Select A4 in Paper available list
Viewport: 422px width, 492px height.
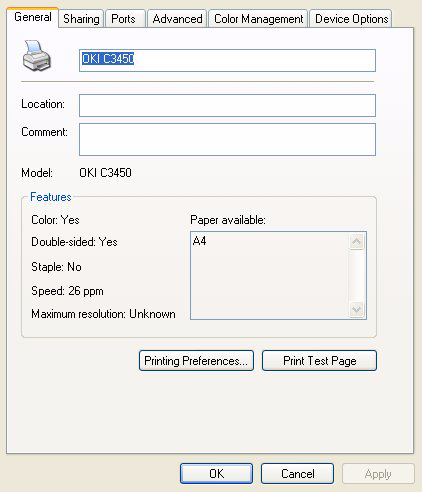pos(200,241)
